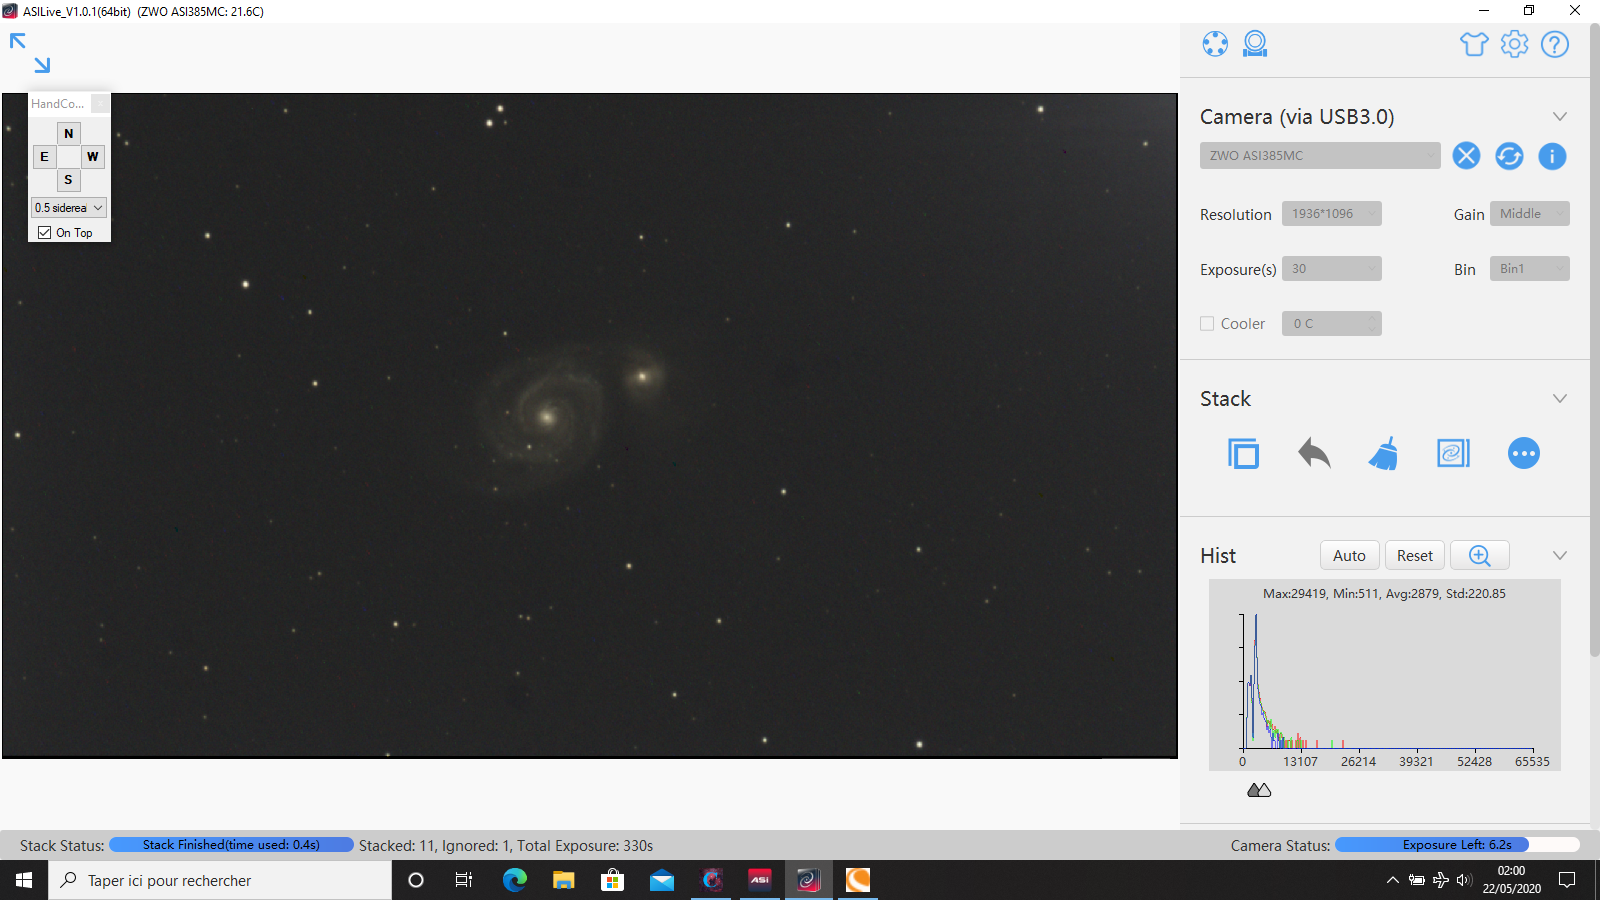The width and height of the screenshot is (1600, 900).
Task: Click the HandCo... panel title
Action: coord(58,104)
